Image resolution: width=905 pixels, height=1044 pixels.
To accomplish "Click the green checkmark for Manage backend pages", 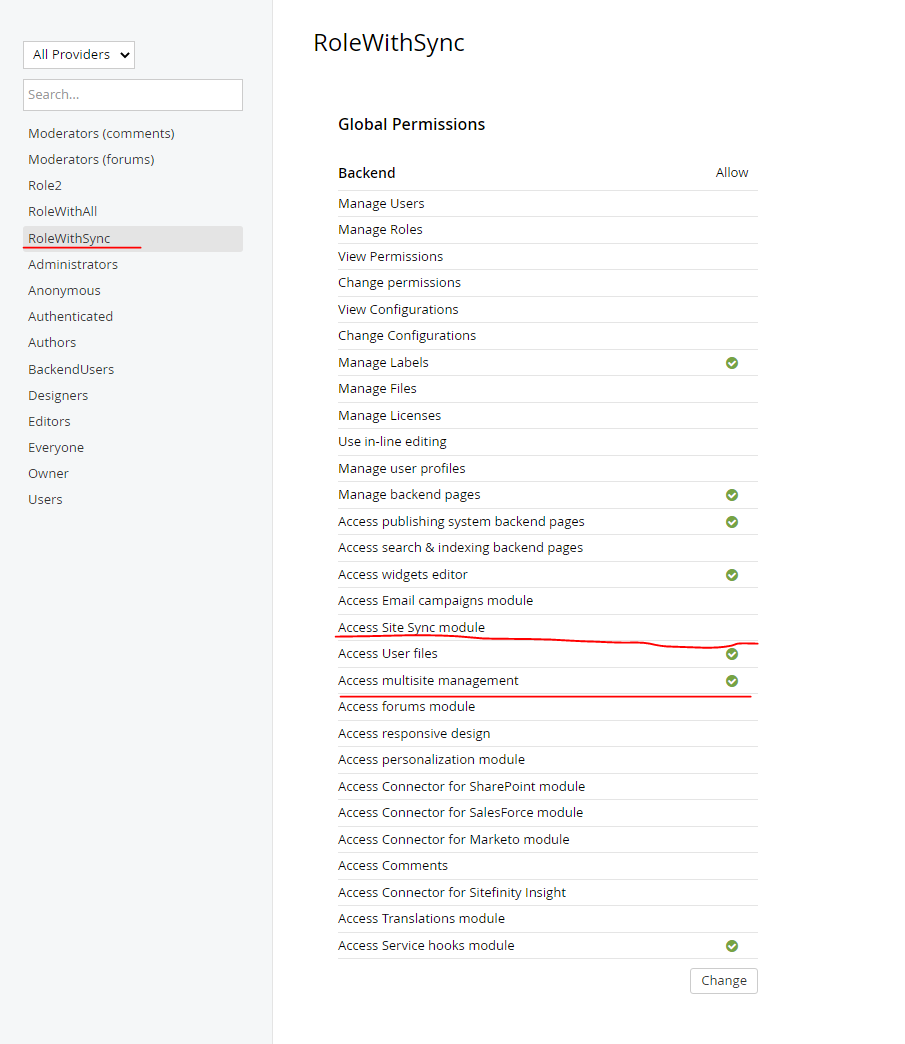I will [732, 495].
